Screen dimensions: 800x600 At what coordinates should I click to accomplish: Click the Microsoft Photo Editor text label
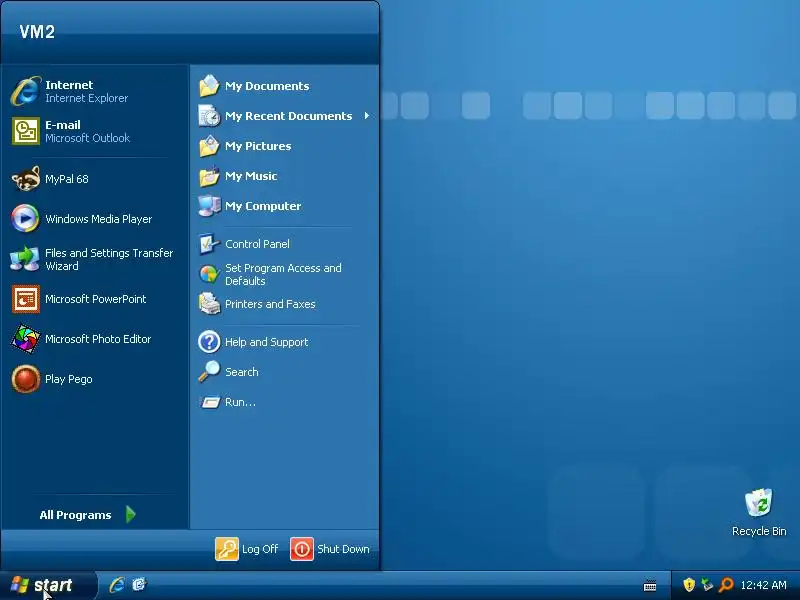(x=98, y=339)
